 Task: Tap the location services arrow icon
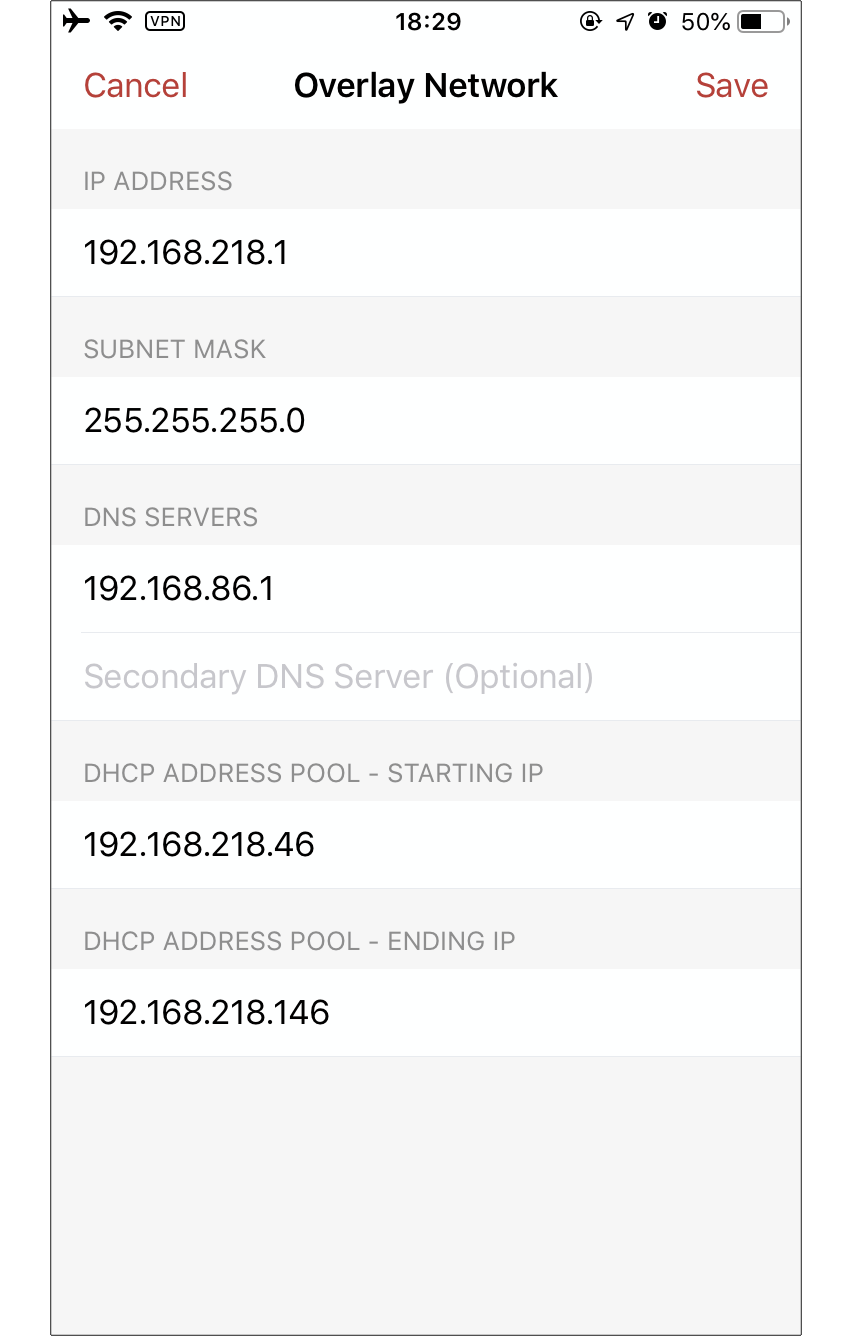click(625, 21)
